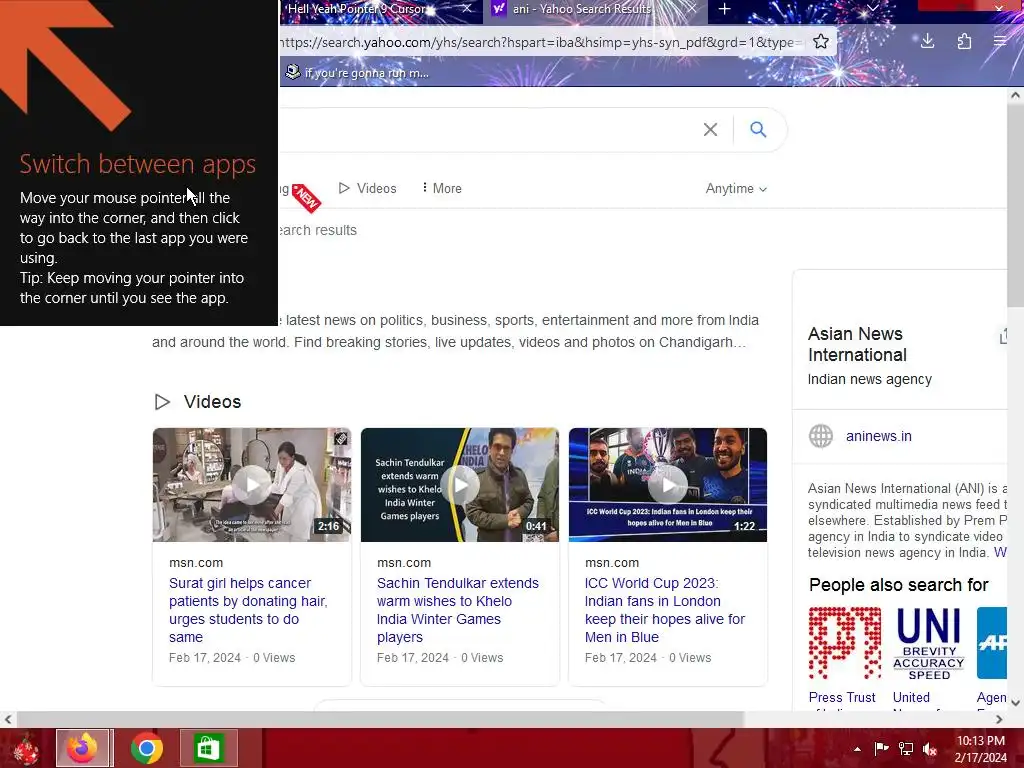
Task: Click the Videos section play outline icon
Action: tap(162, 402)
